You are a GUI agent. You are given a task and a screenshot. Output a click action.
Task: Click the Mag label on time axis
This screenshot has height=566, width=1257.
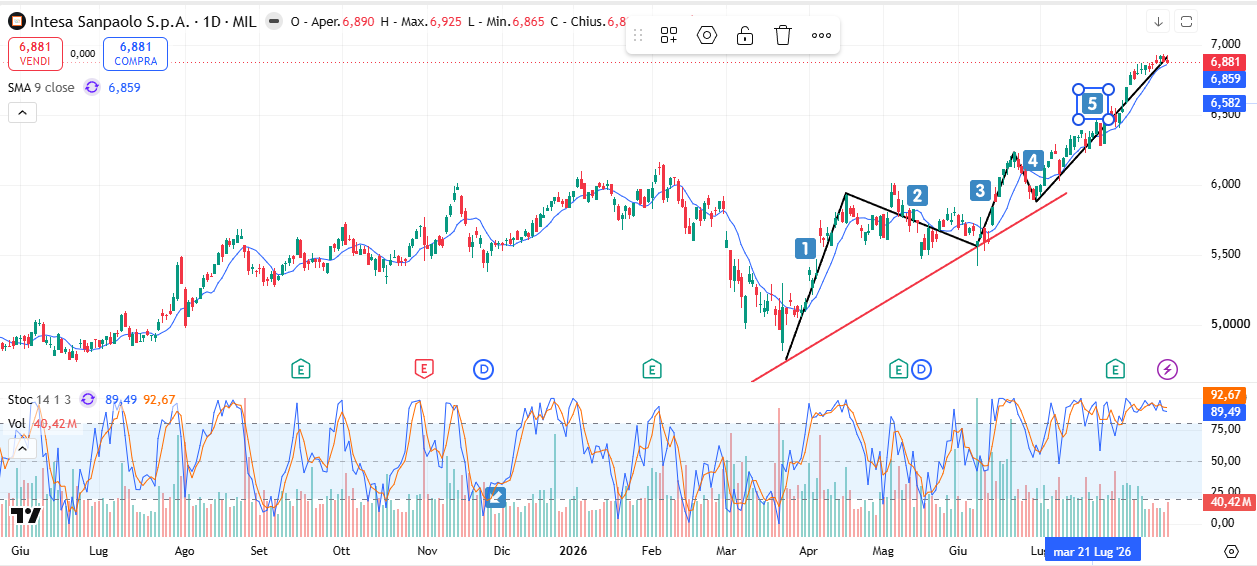pos(882,551)
